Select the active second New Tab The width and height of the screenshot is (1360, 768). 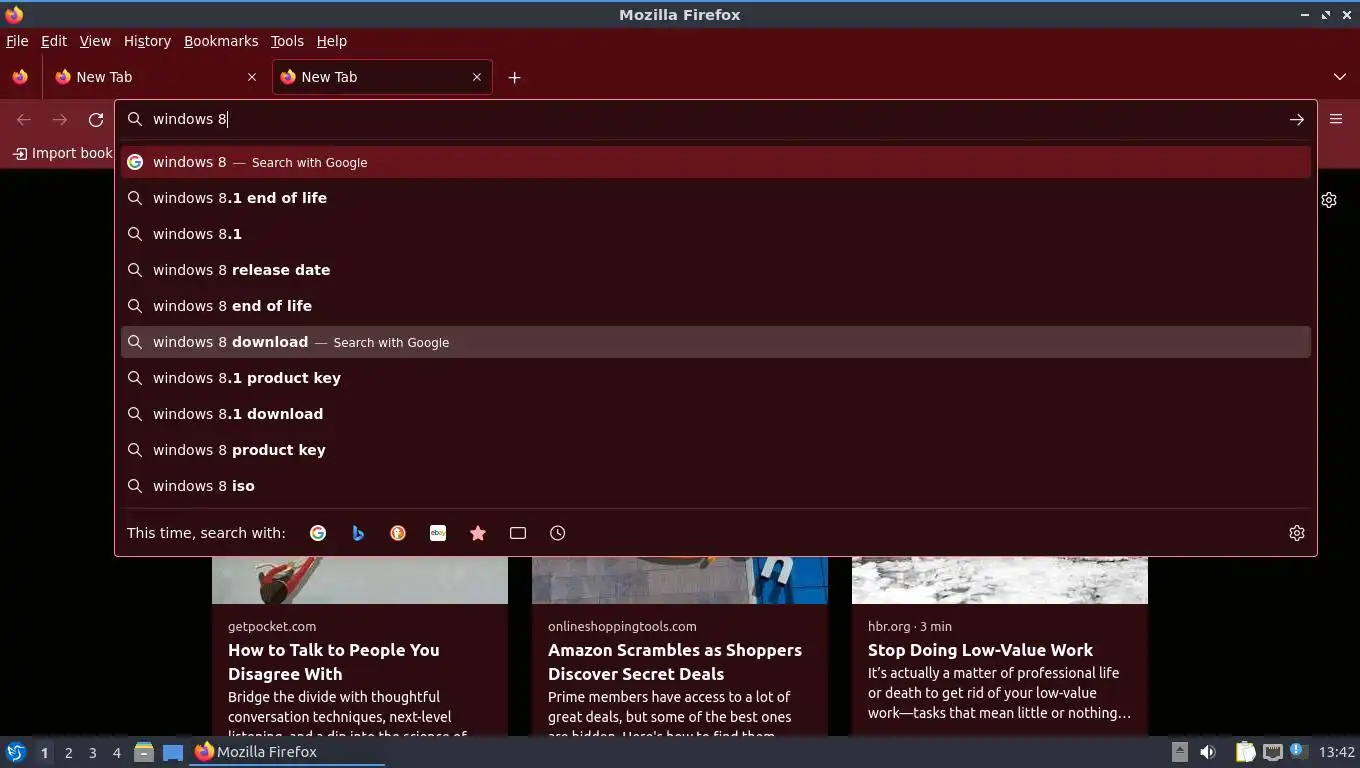[x=382, y=77]
